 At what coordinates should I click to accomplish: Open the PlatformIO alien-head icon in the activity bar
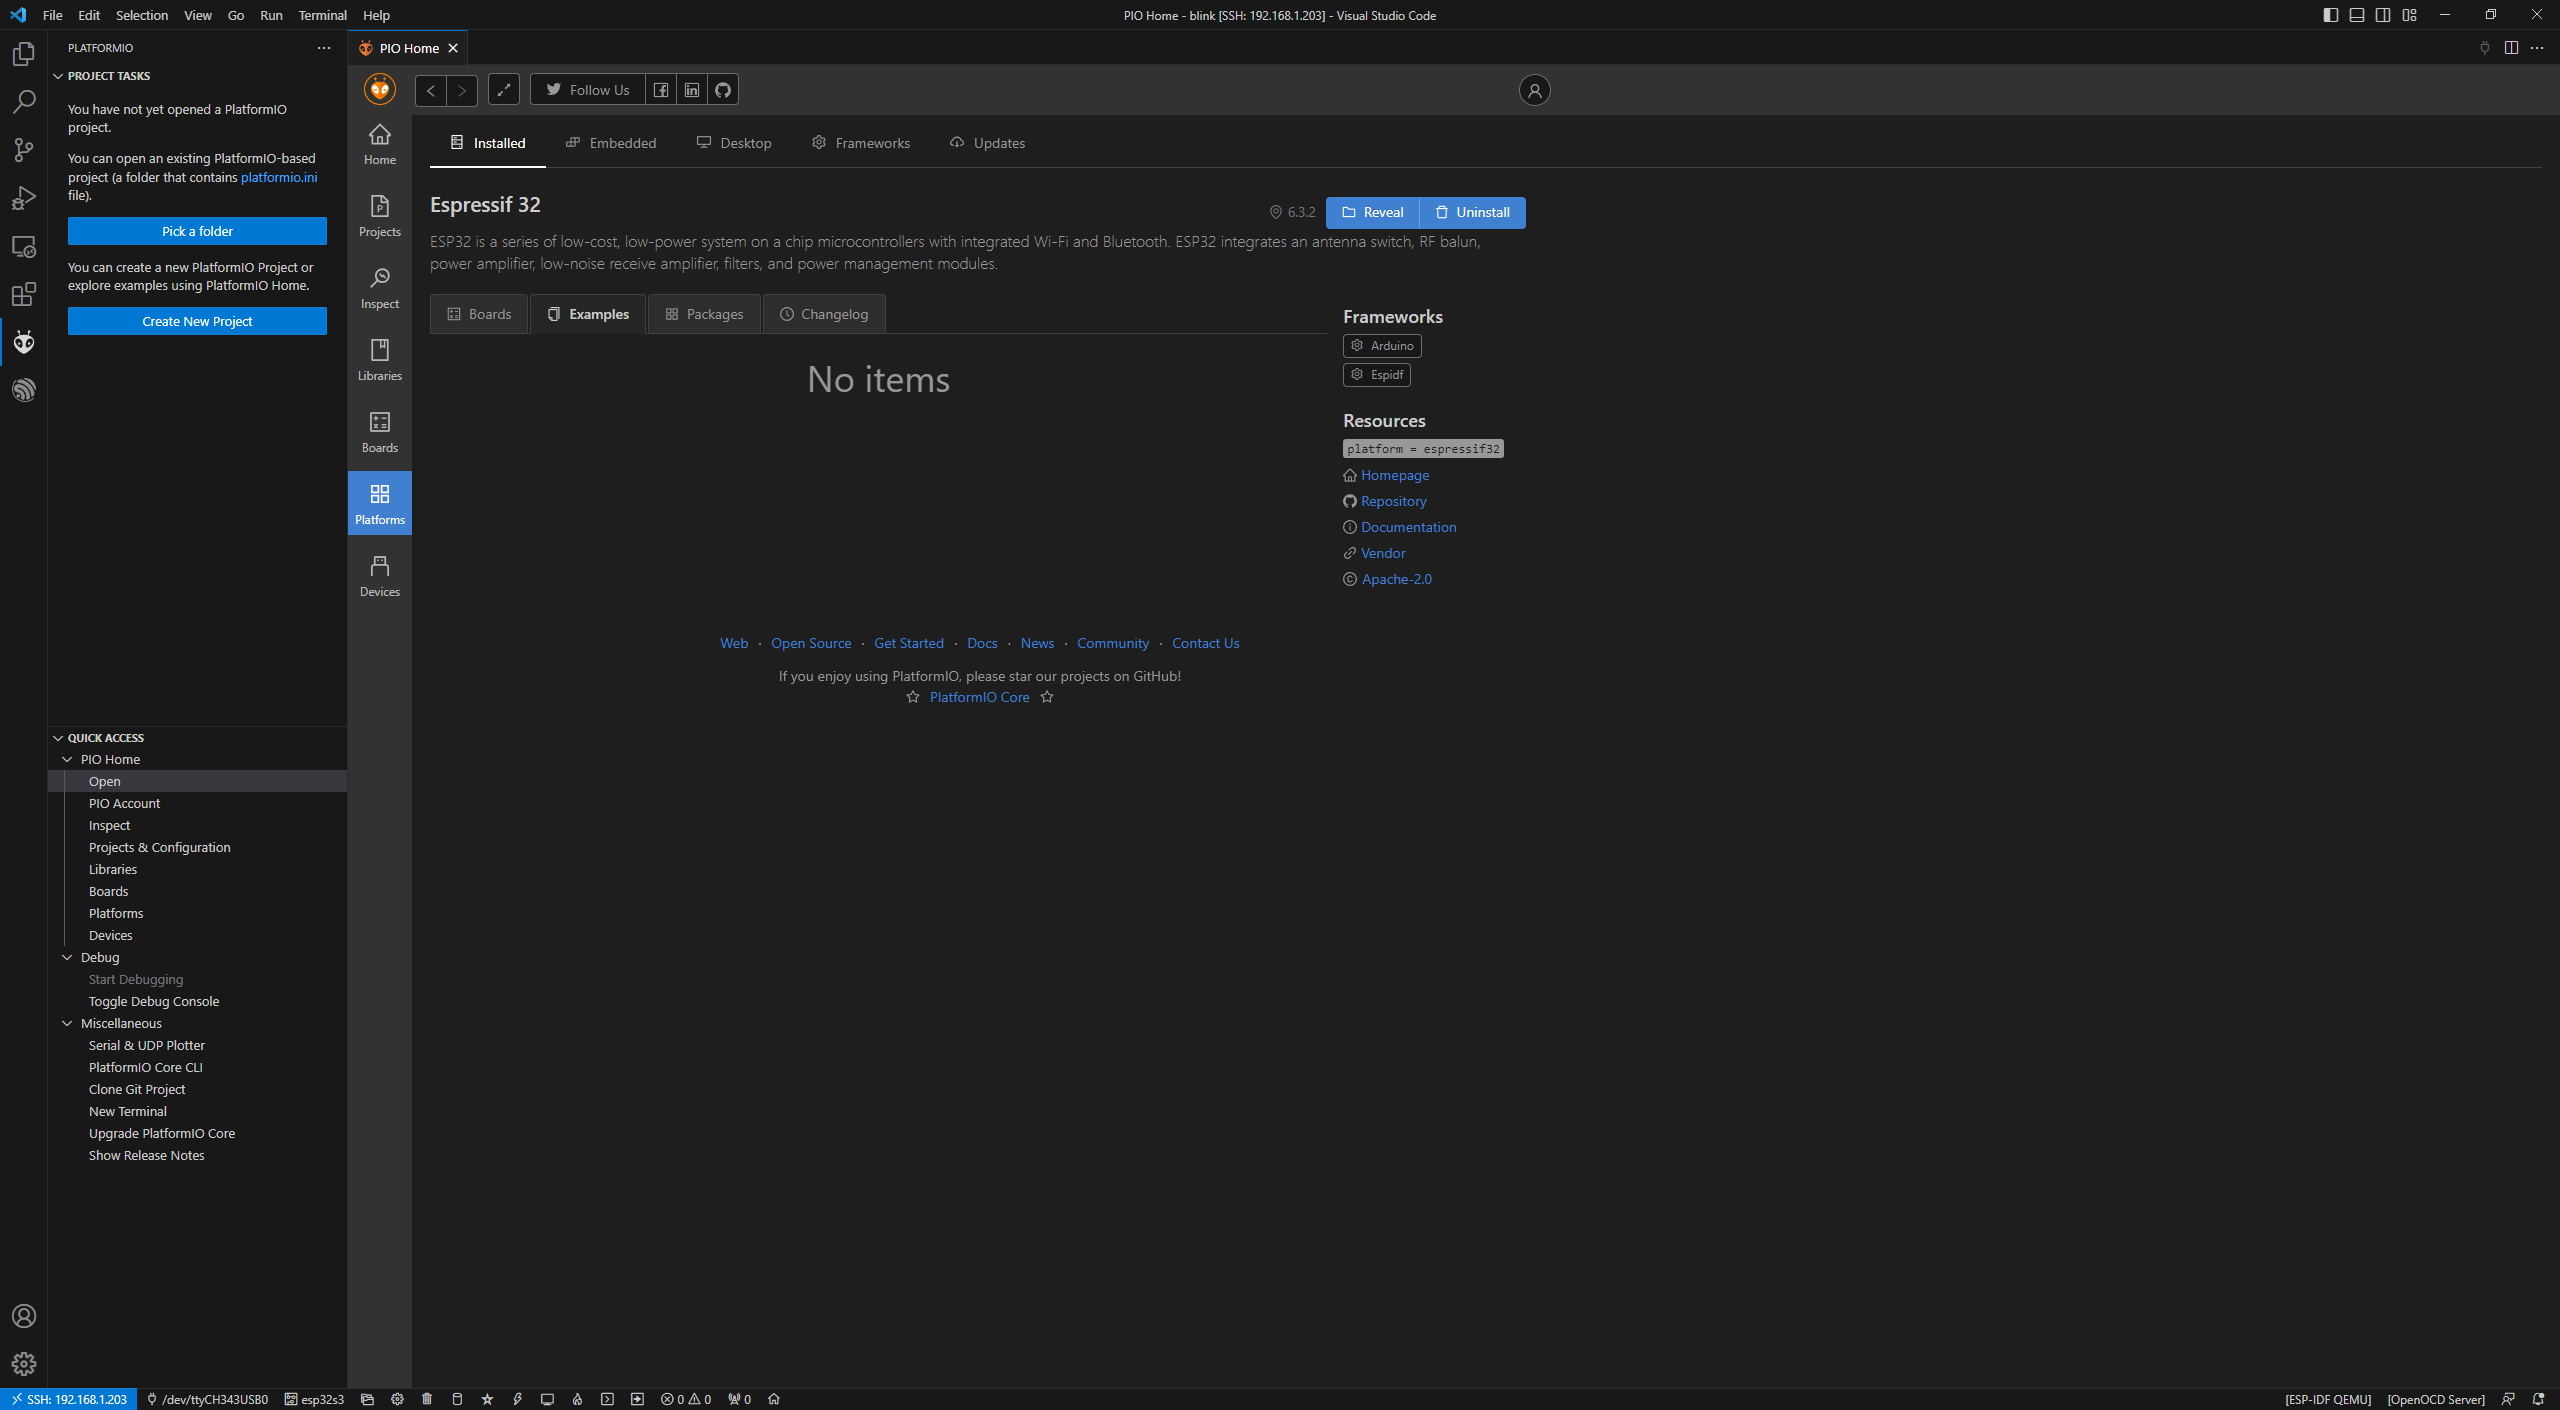24,342
